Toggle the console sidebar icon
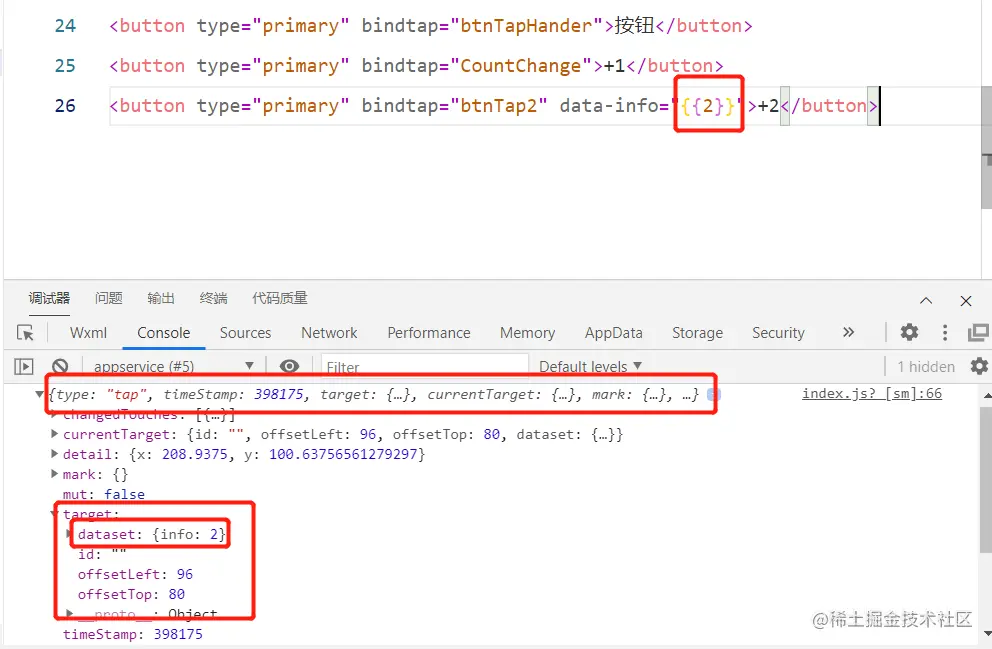Screen dimensions: 992x649 pyautogui.click(x=24, y=366)
